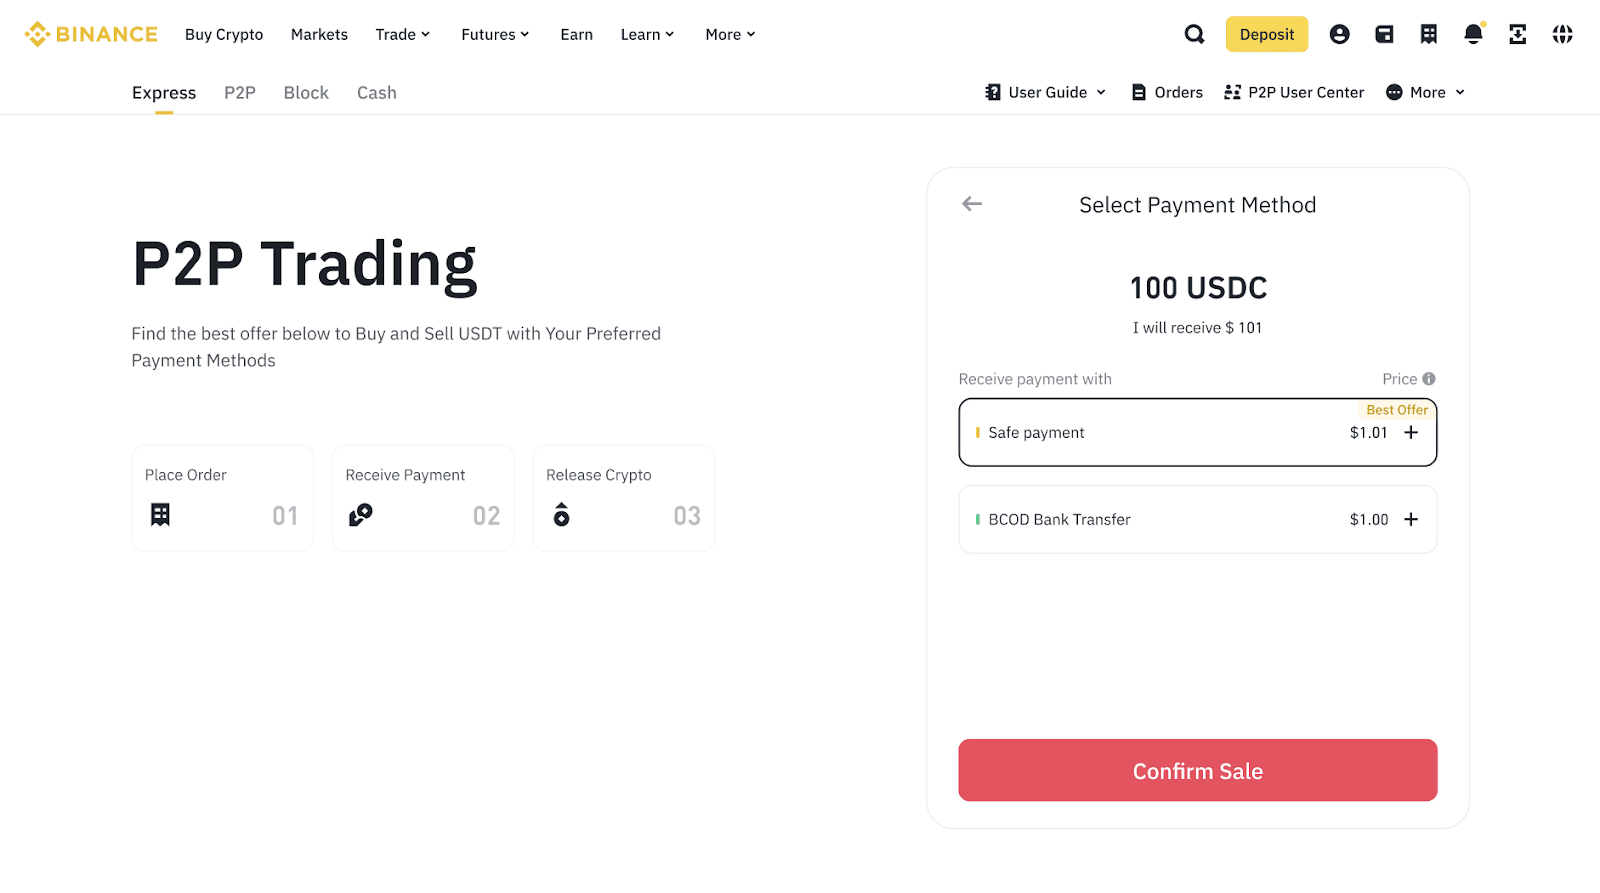The height and width of the screenshot is (893, 1600).
Task: Click the search magnifier icon
Action: 1194,34
